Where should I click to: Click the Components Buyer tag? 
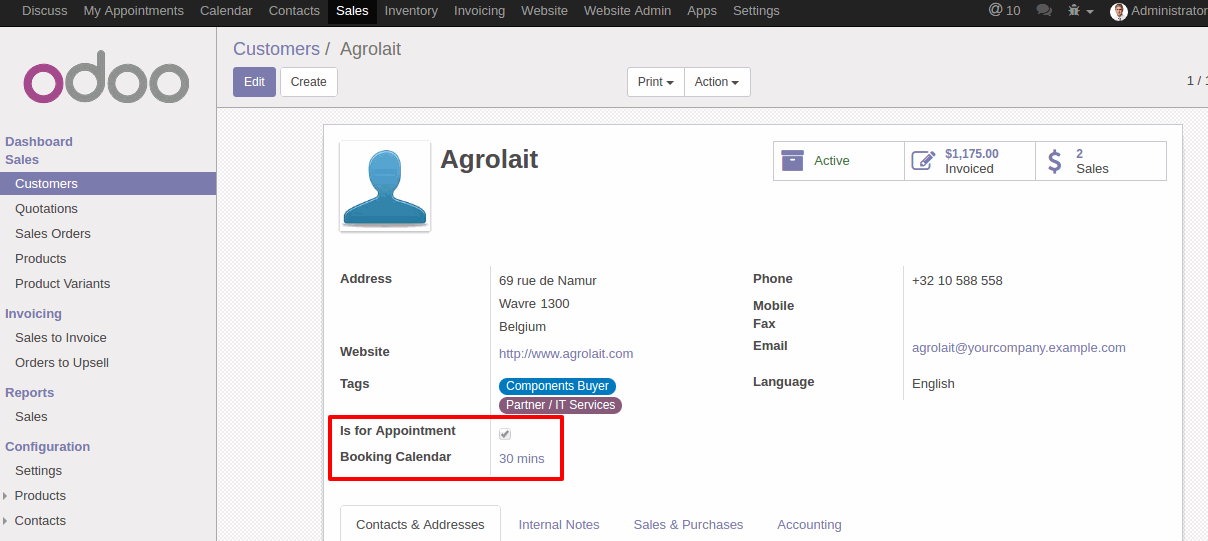click(557, 386)
